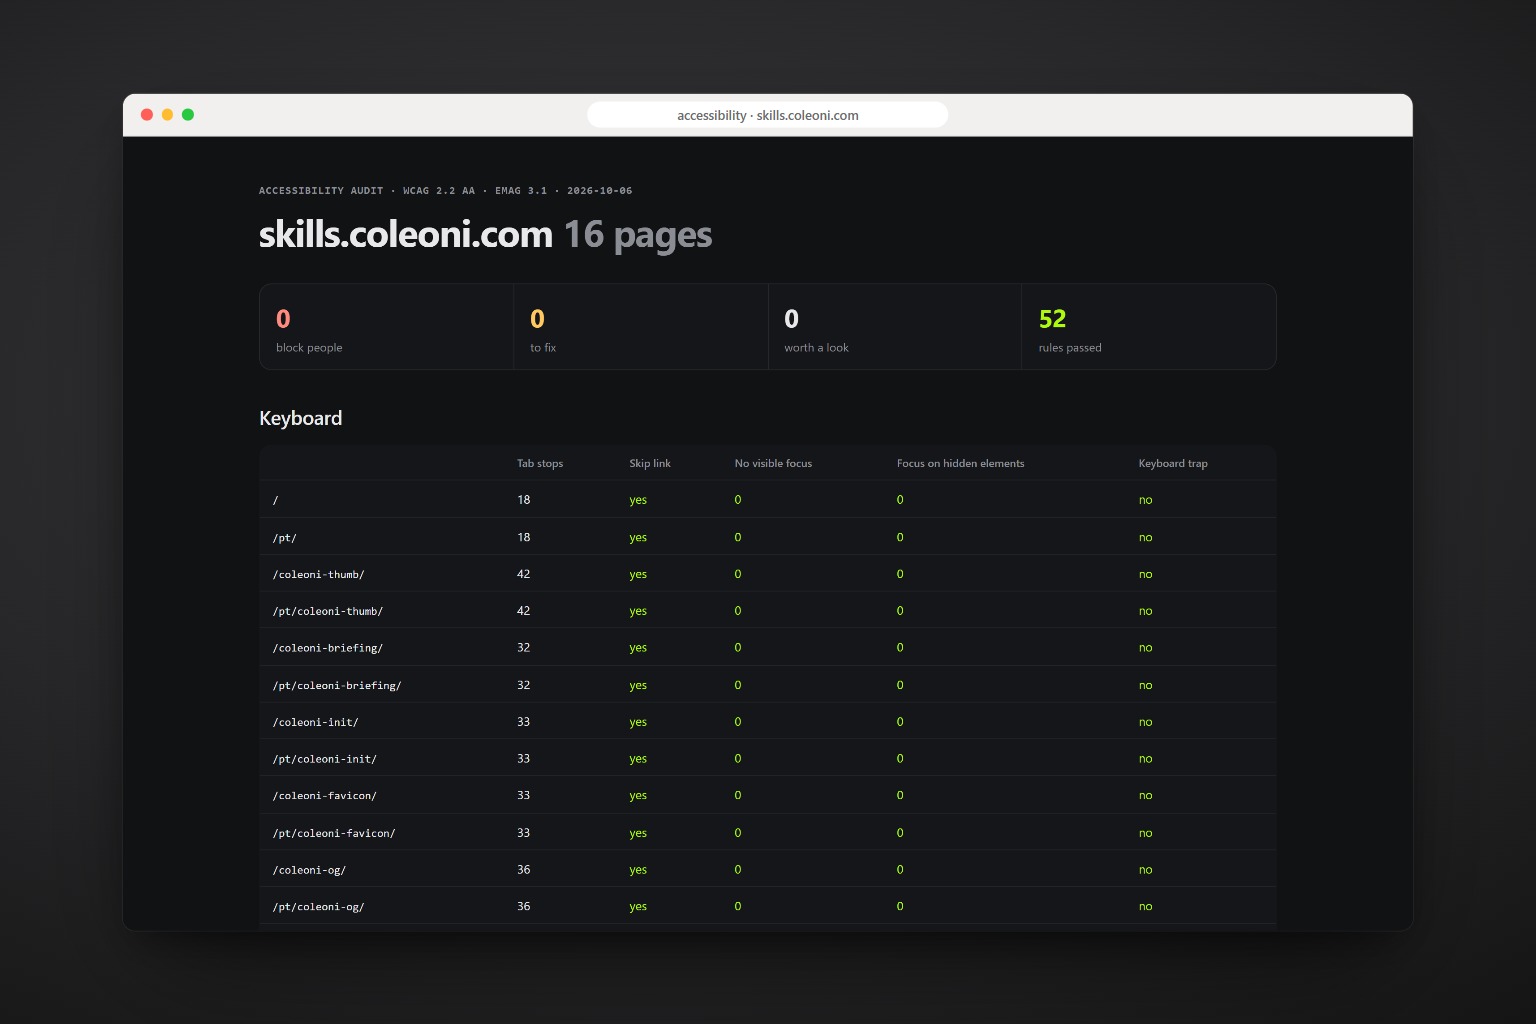Click the 18 tab stops value for "/pt/"
This screenshot has width=1536, height=1024.
point(524,537)
